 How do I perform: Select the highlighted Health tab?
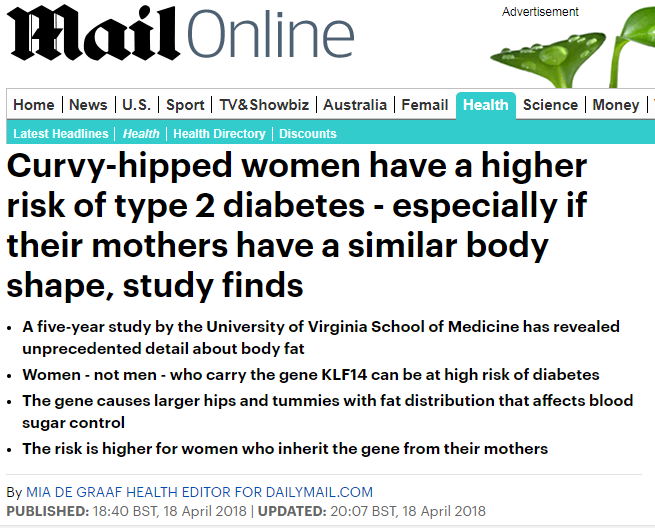click(486, 105)
